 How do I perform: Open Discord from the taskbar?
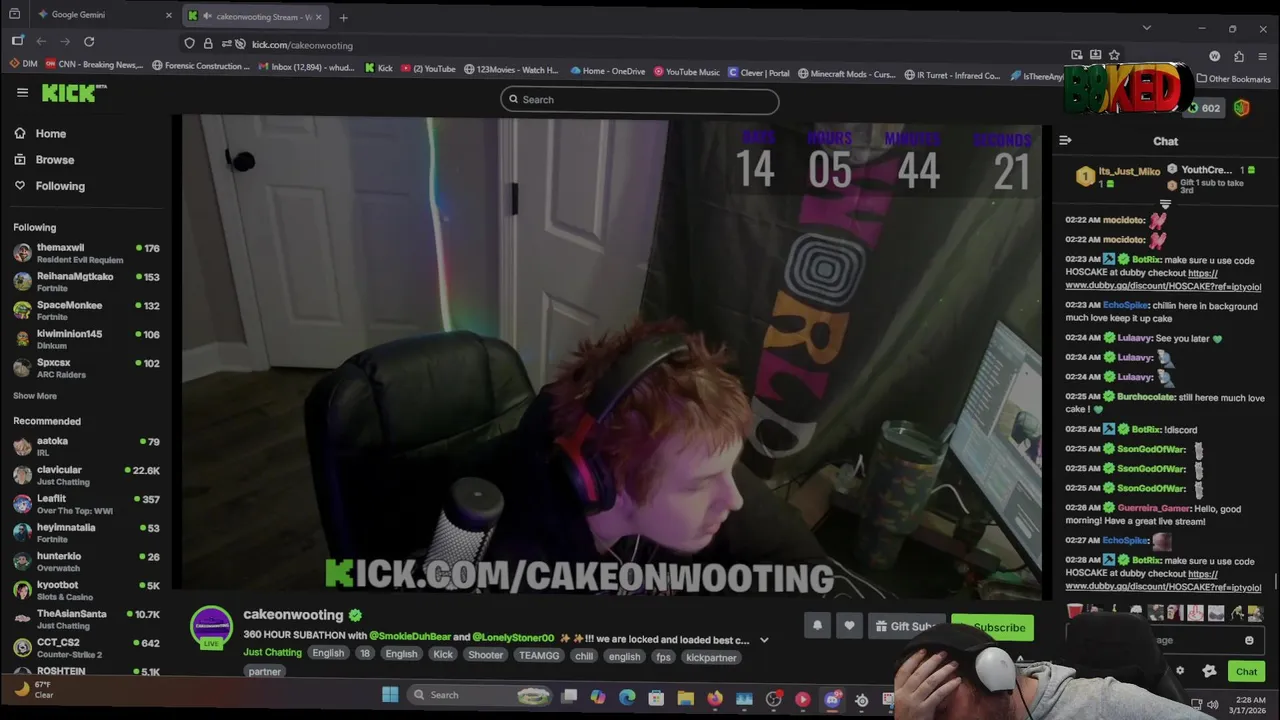pyautogui.click(x=832, y=699)
